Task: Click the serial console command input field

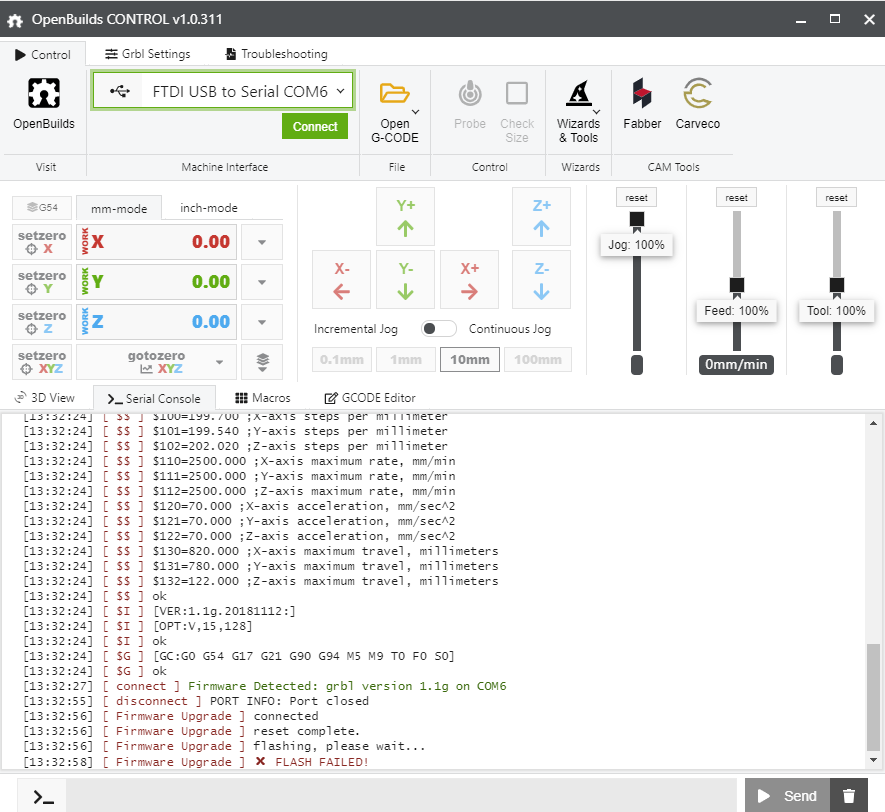Action: [x=401, y=796]
